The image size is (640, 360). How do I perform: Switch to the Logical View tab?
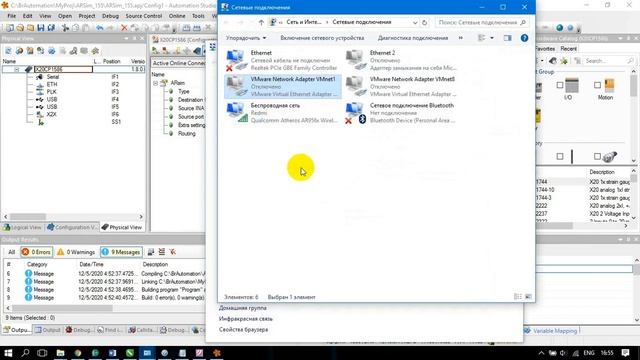tap(22, 227)
